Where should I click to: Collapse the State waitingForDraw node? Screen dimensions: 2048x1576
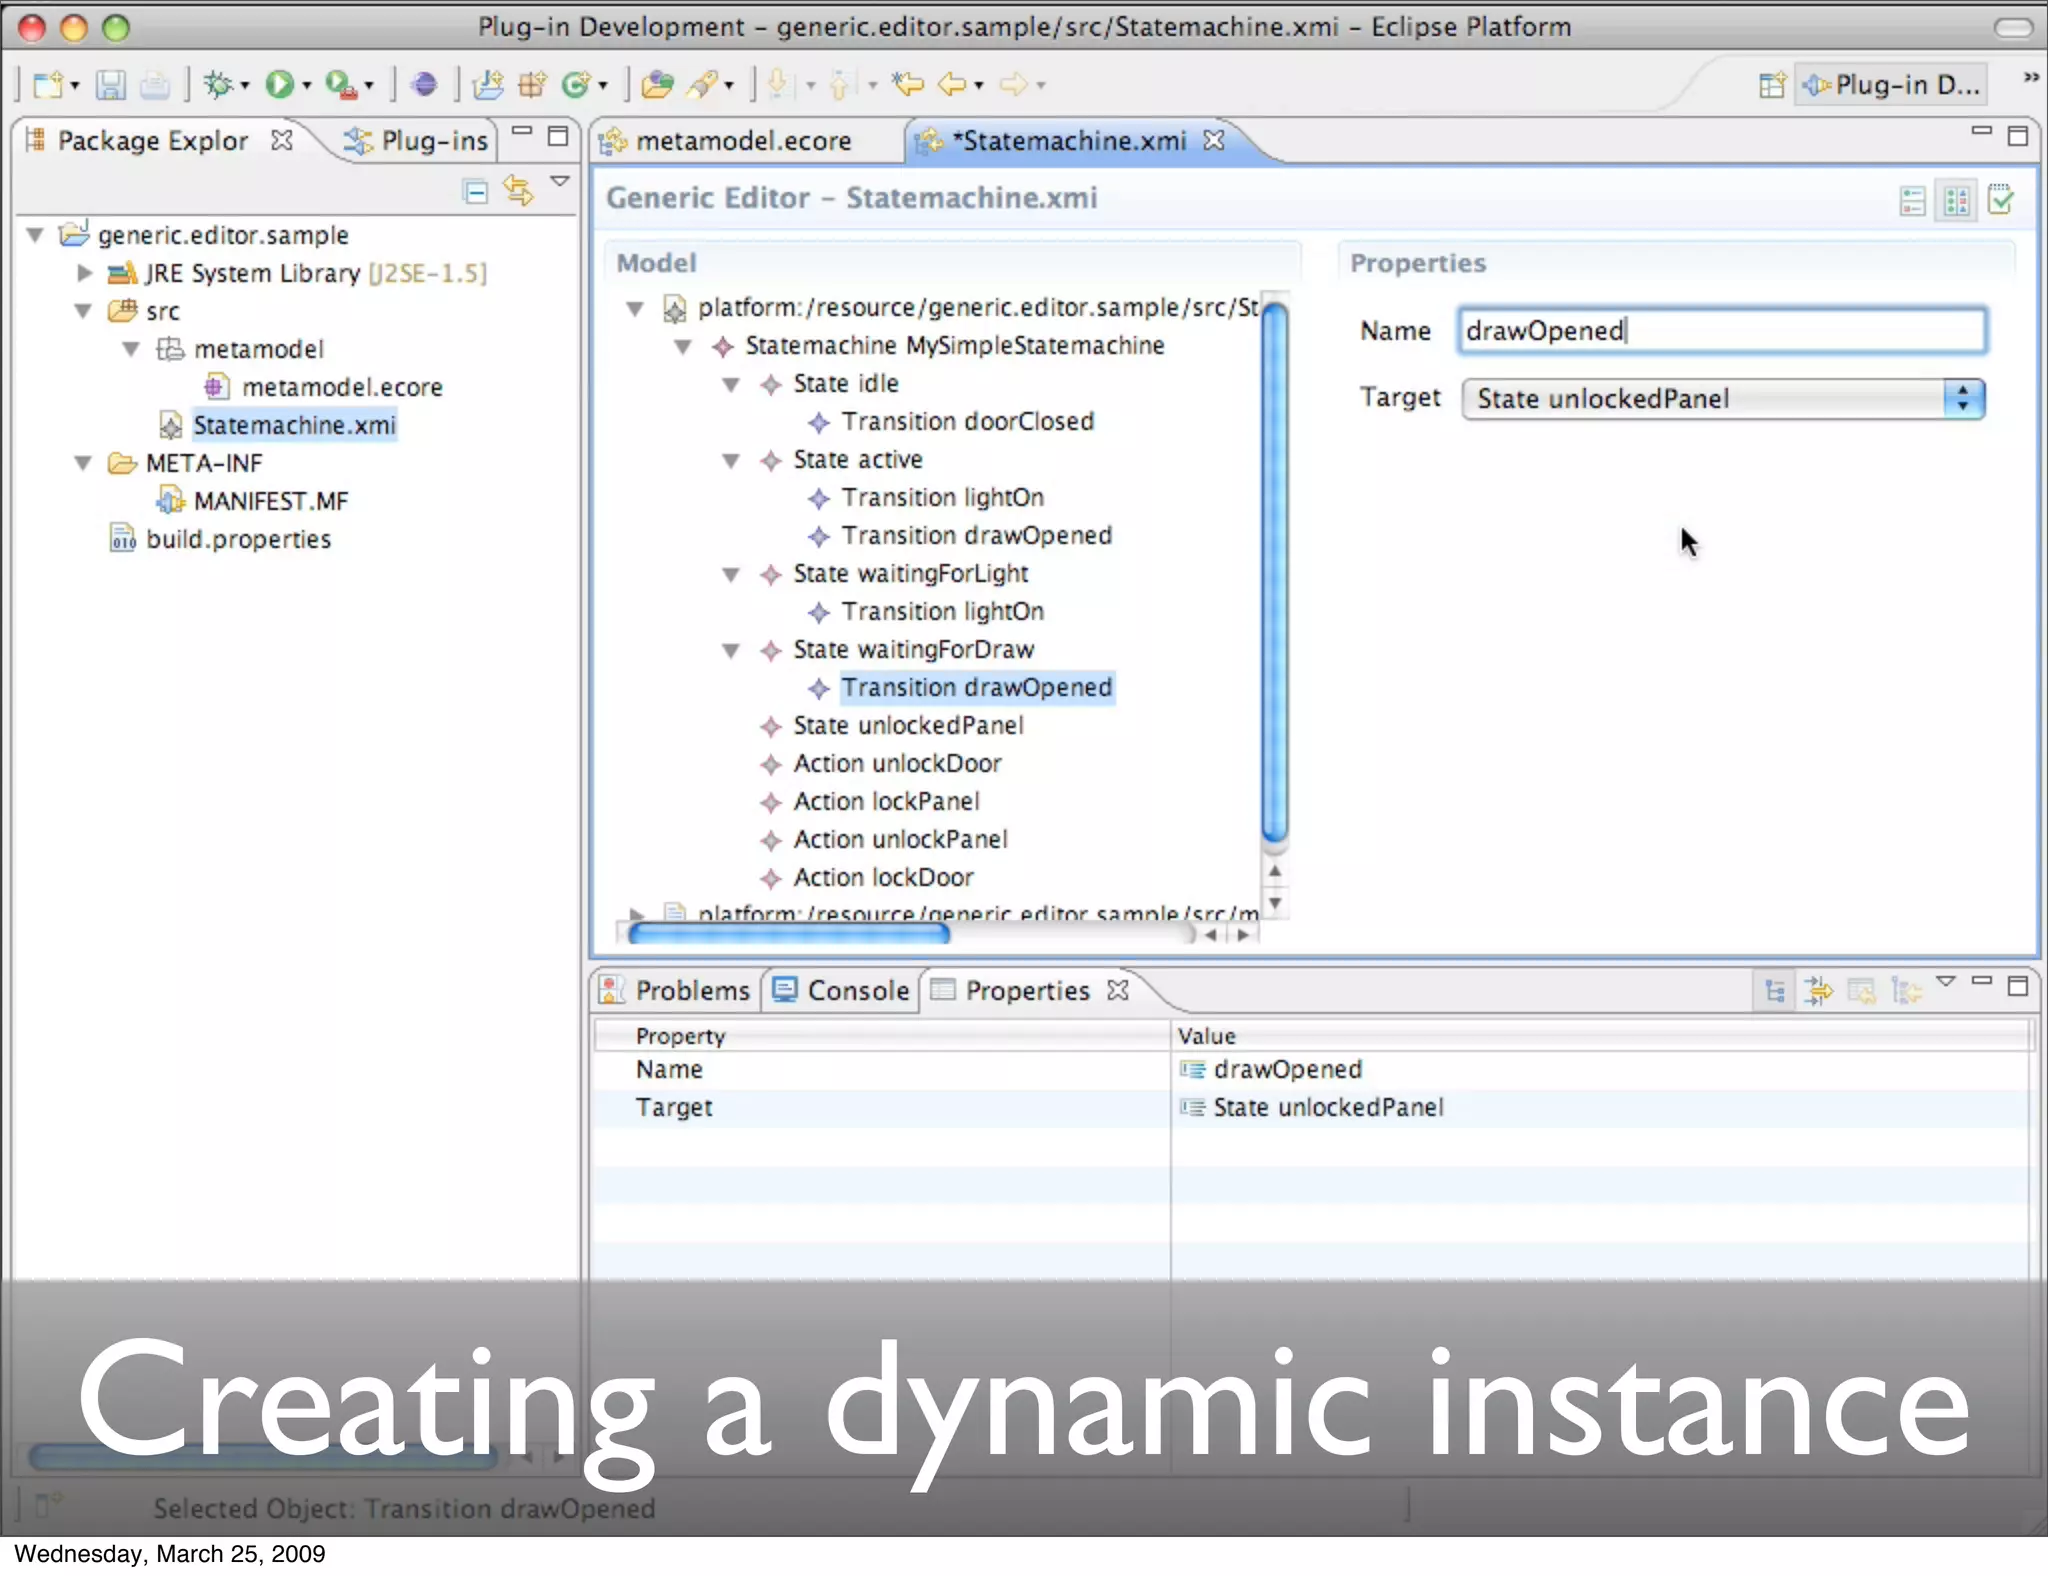point(731,651)
